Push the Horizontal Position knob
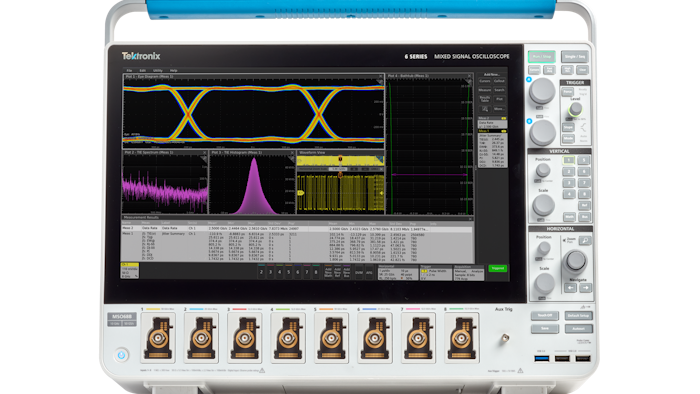 coord(544,248)
